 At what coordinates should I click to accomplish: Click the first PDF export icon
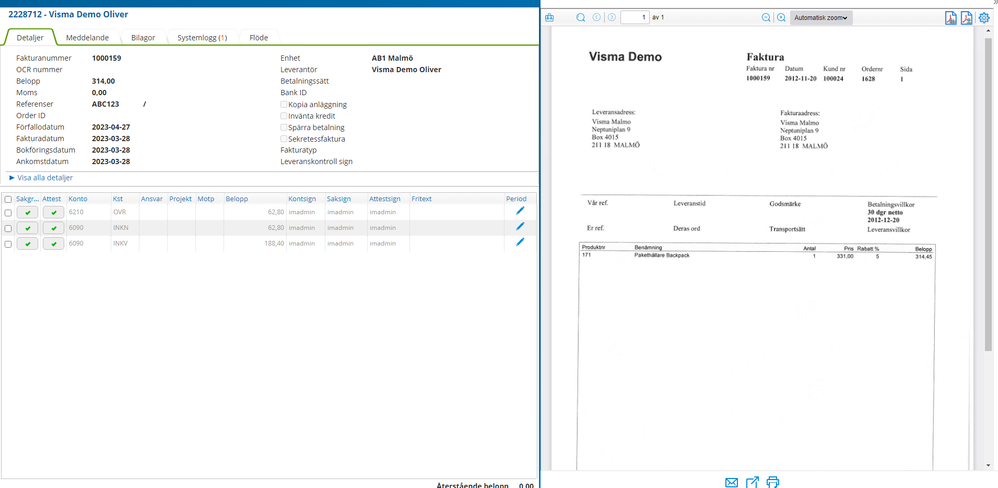(x=950, y=18)
